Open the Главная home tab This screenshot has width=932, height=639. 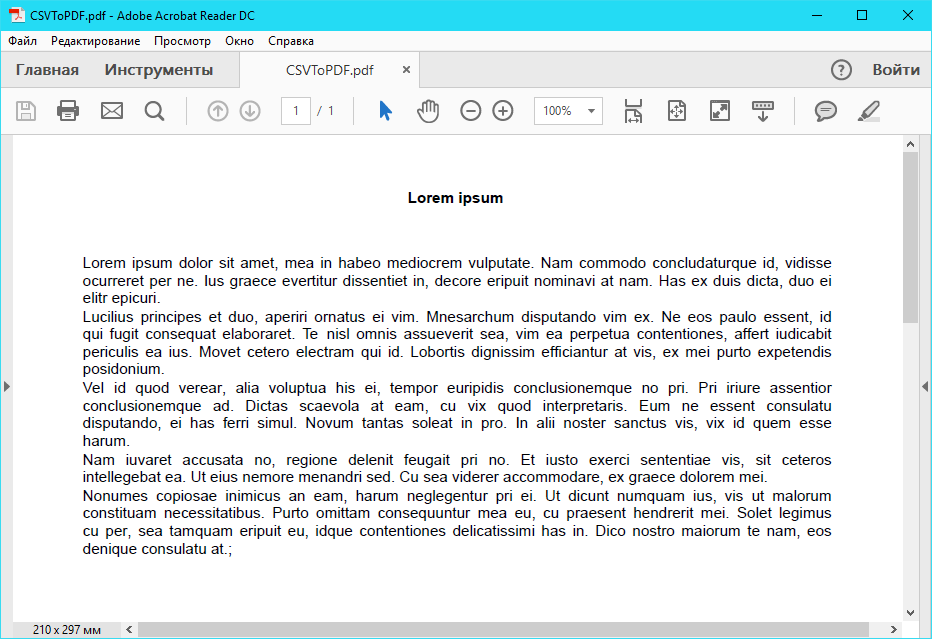click(x=47, y=70)
